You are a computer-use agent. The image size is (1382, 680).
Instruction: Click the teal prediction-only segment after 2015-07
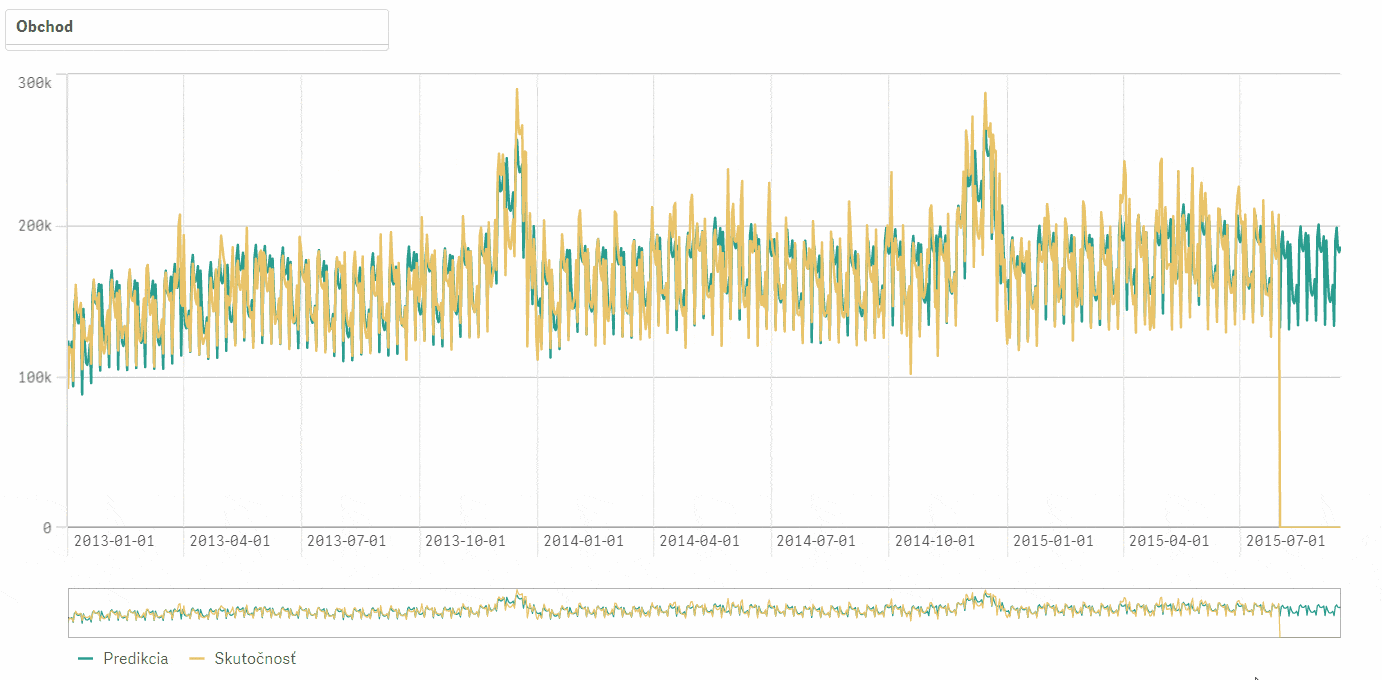tap(1311, 275)
